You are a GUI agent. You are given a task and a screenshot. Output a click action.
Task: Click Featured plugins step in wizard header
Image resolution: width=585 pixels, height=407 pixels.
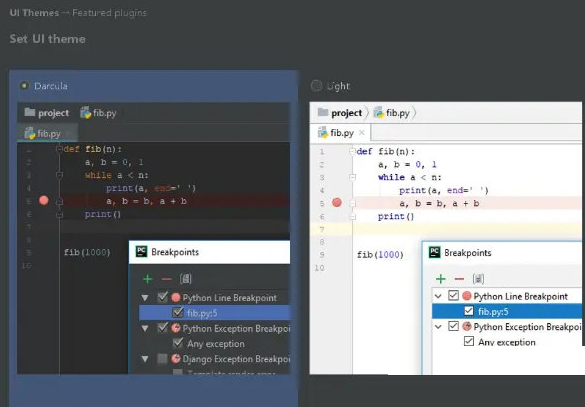pos(109,13)
